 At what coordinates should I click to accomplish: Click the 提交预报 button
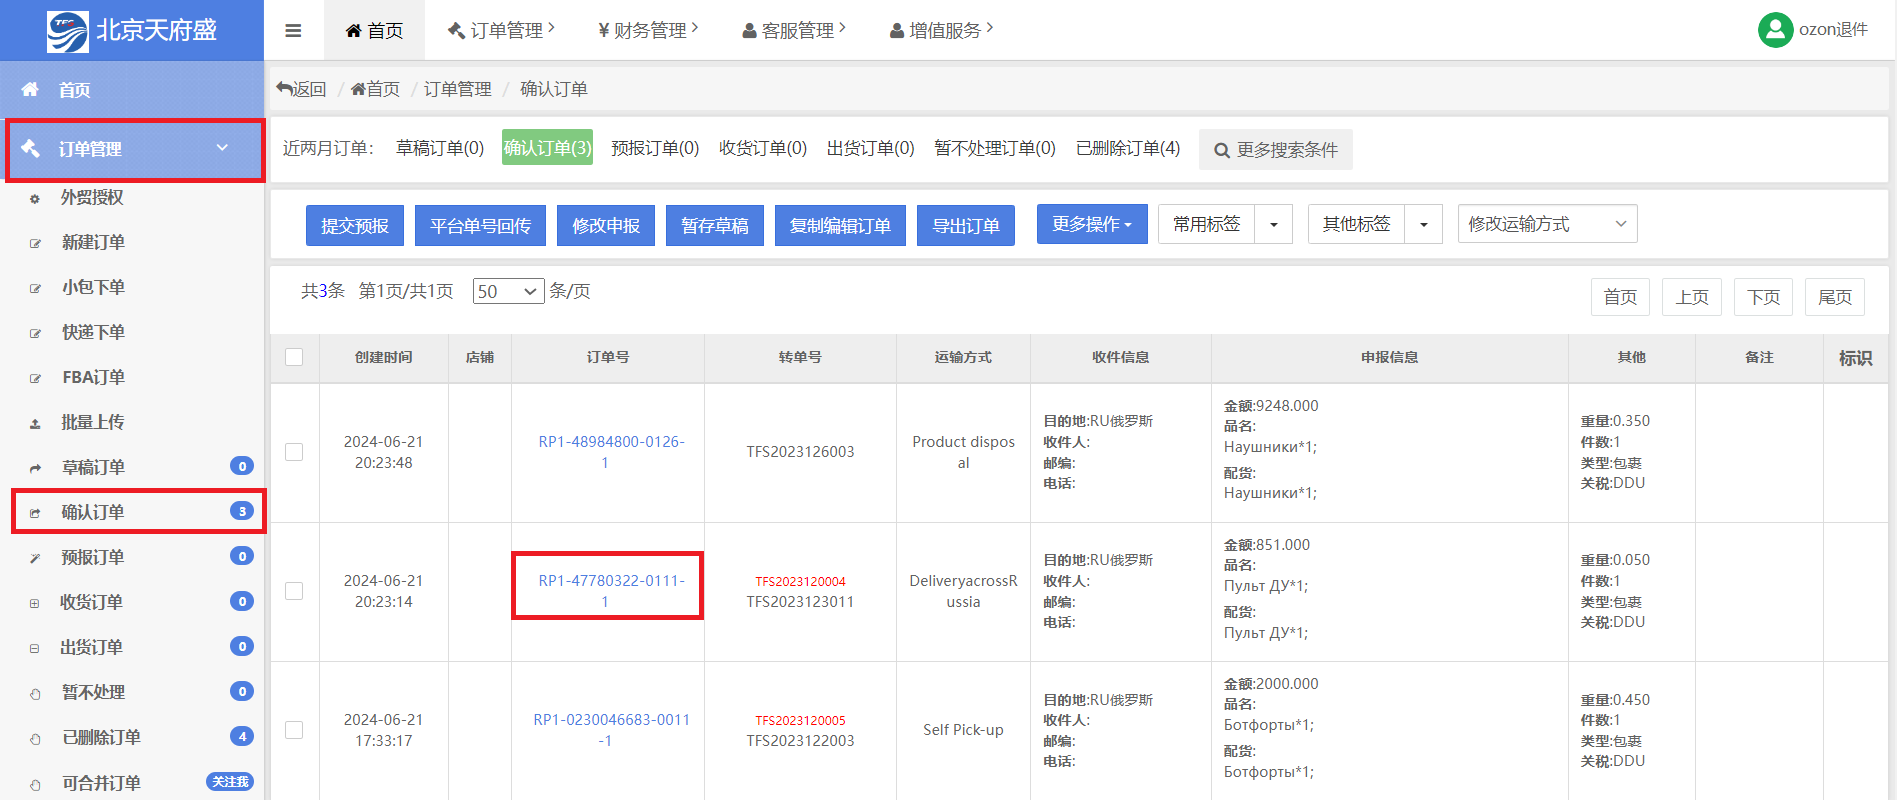[355, 226]
